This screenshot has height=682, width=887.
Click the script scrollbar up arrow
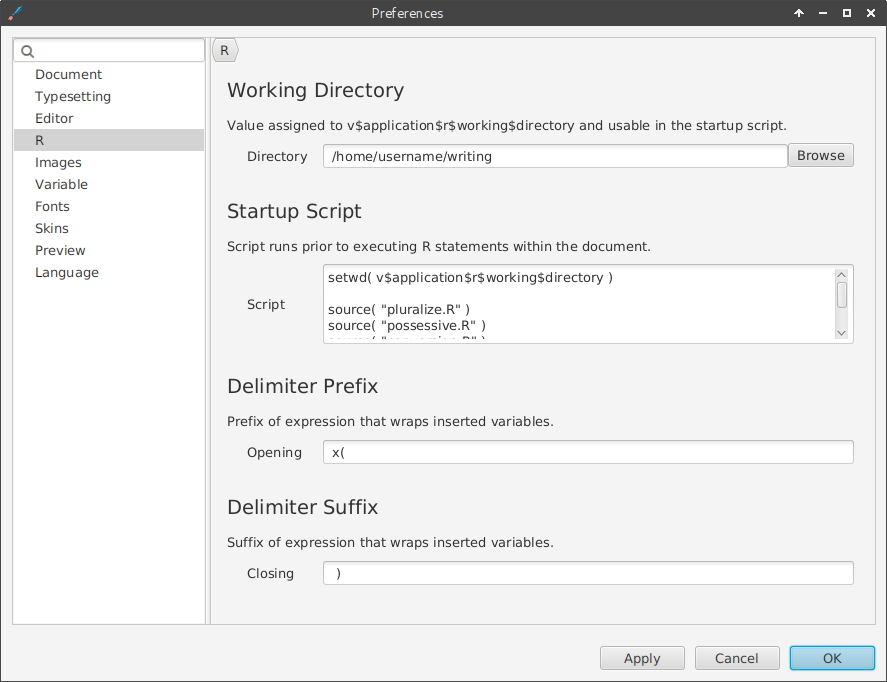coord(842,275)
